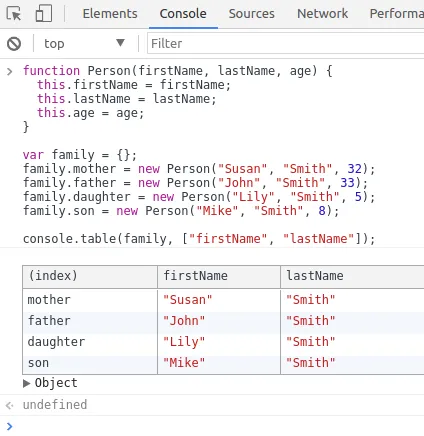Clear console with the ban icon
424x436 pixels.
click(x=14, y=44)
